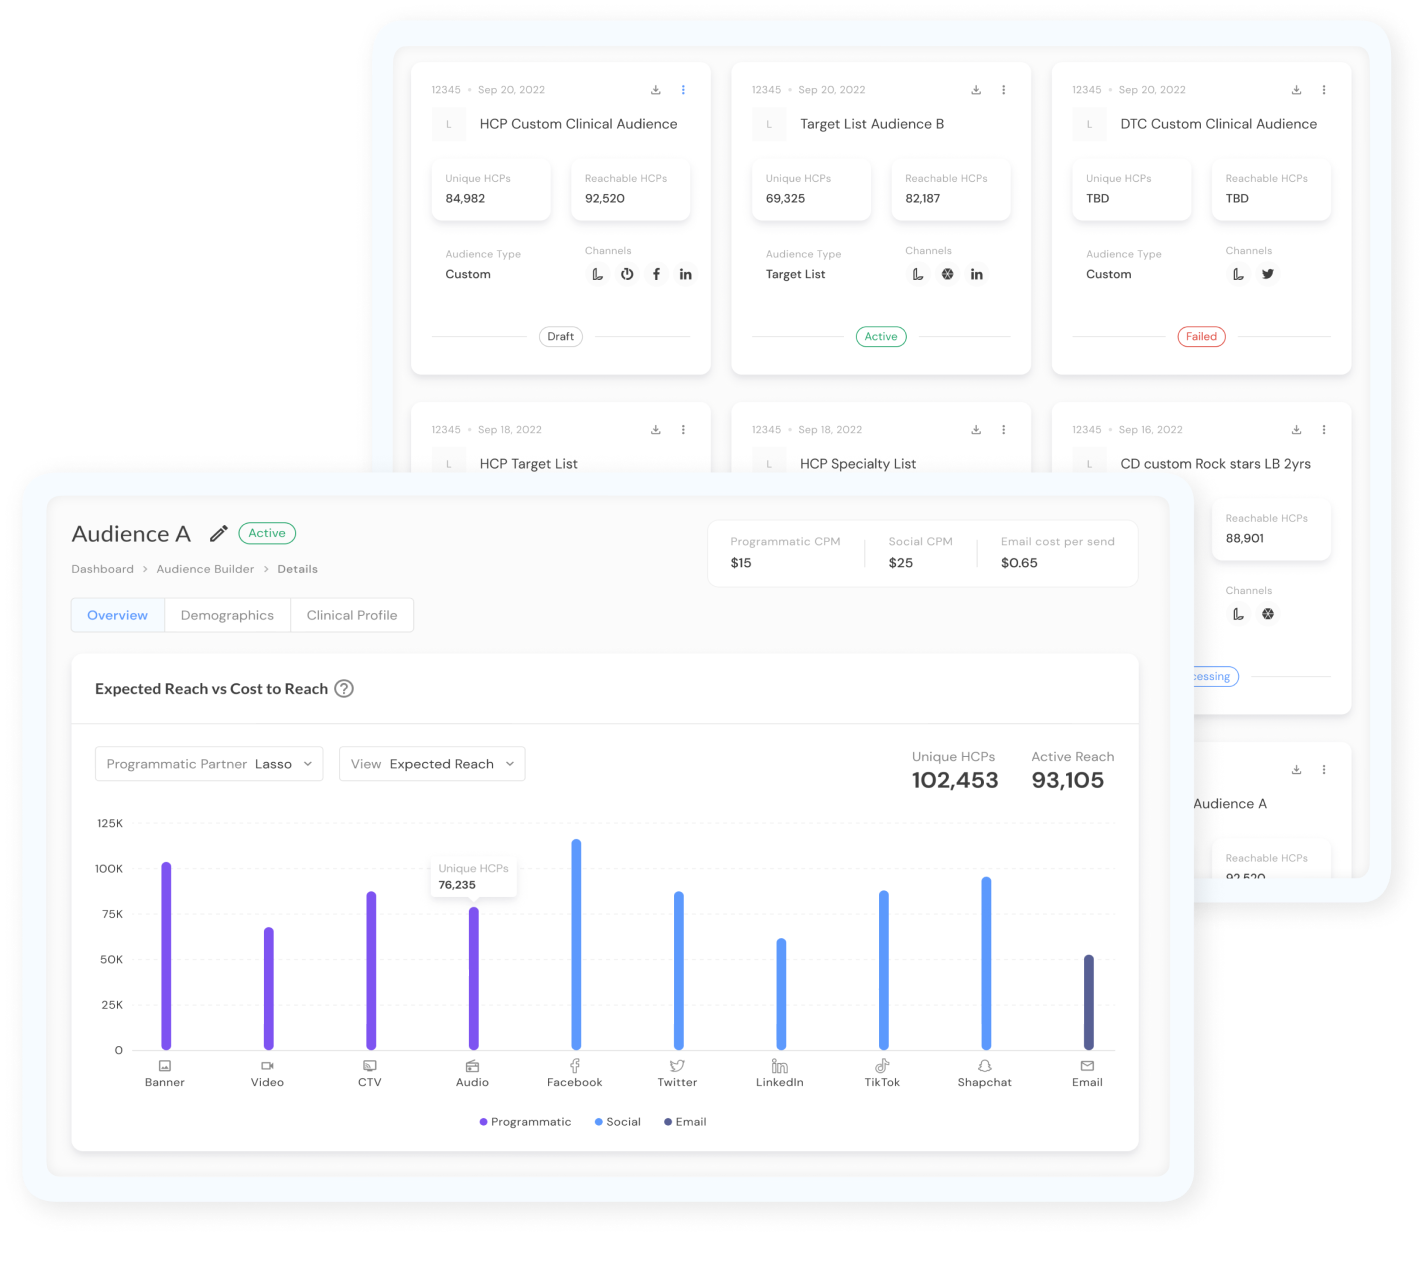Download the CD custom Rock stars LB 2yrs card
The image size is (1424, 1270).
(1296, 430)
